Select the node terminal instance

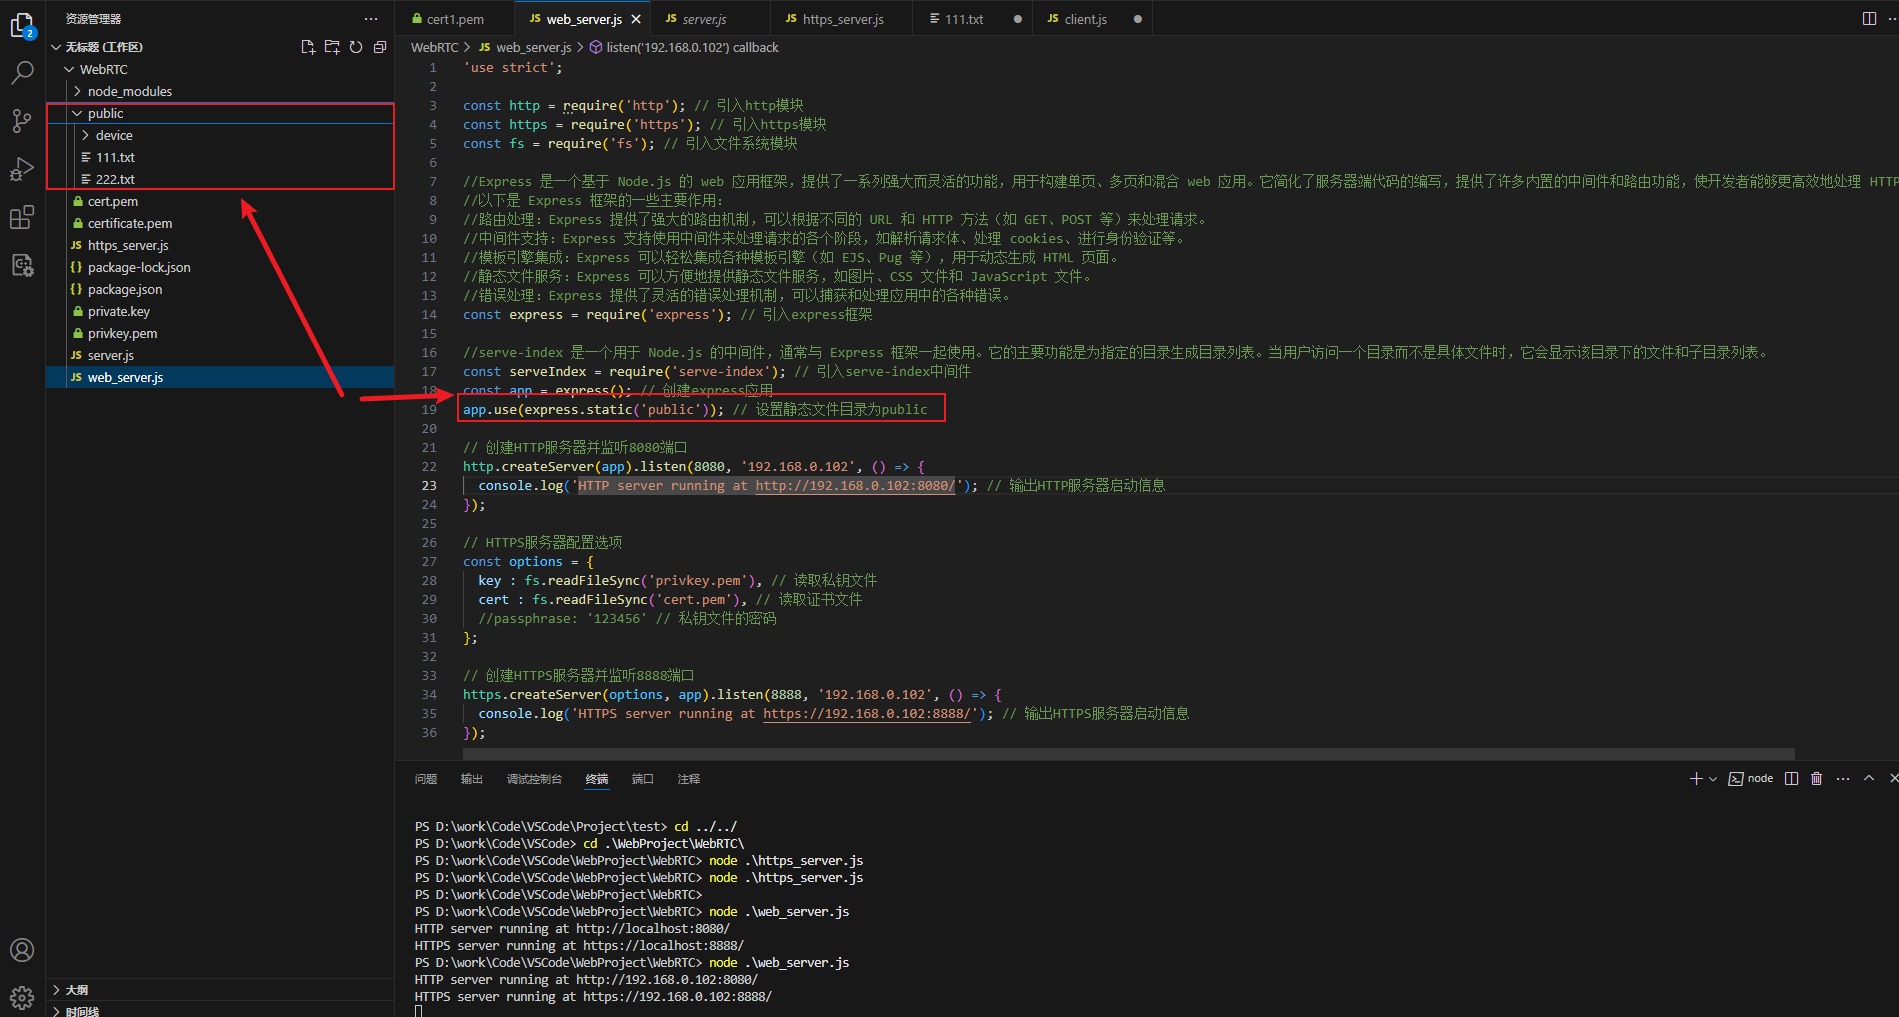(x=1751, y=779)
